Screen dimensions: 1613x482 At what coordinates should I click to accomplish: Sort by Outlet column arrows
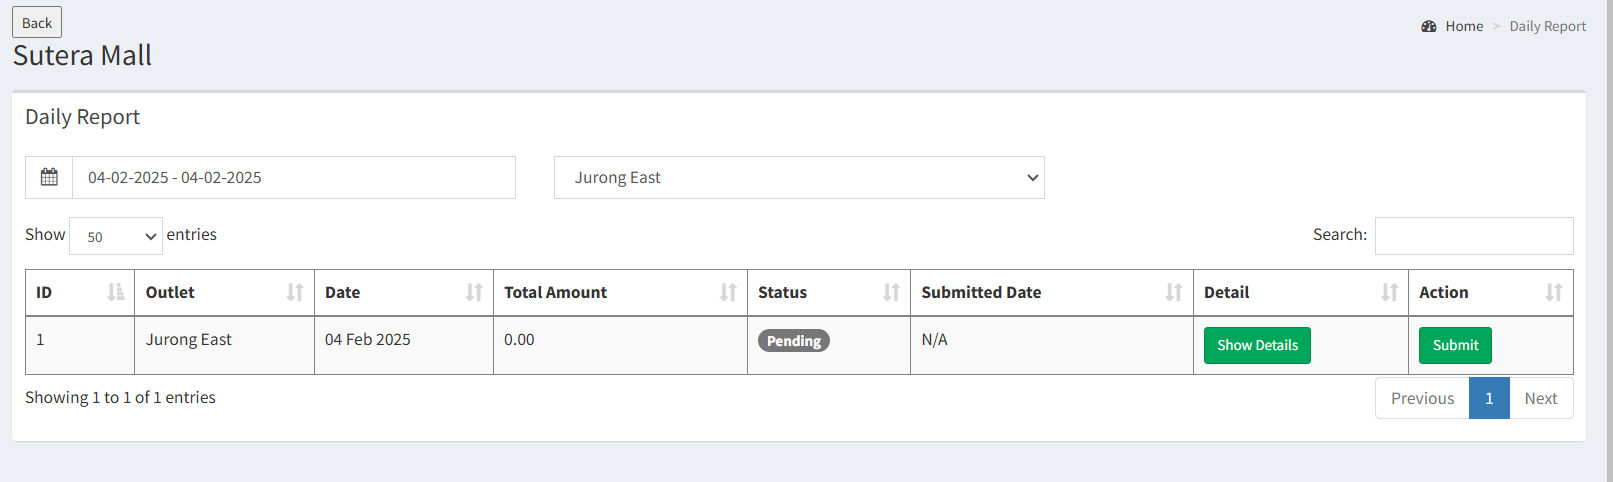click(295, 292)
